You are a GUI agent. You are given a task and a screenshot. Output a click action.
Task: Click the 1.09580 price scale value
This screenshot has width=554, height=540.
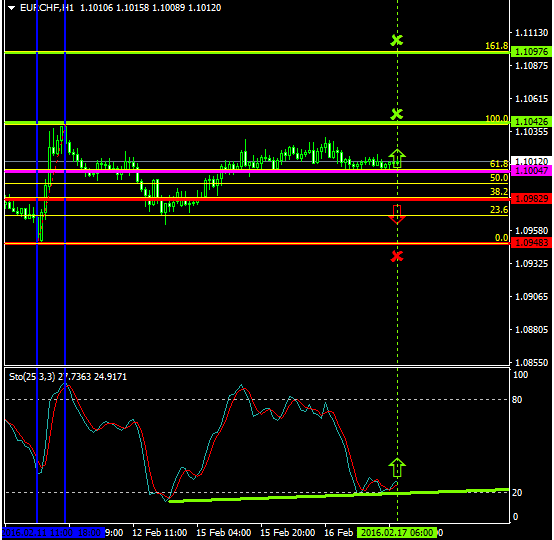pyautogui.click(x=531, y=231)
